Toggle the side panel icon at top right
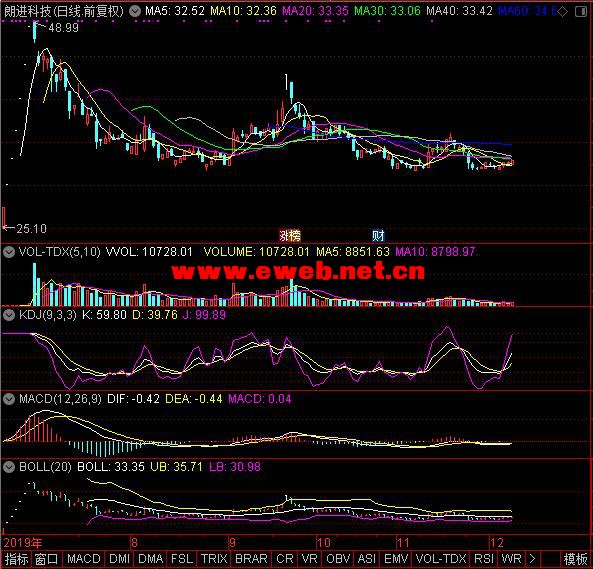 tap(581, 12)
